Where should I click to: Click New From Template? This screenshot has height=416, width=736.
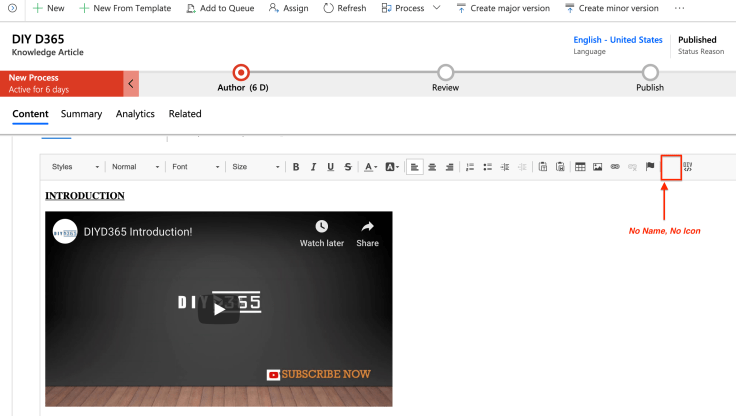pos(125,8)
